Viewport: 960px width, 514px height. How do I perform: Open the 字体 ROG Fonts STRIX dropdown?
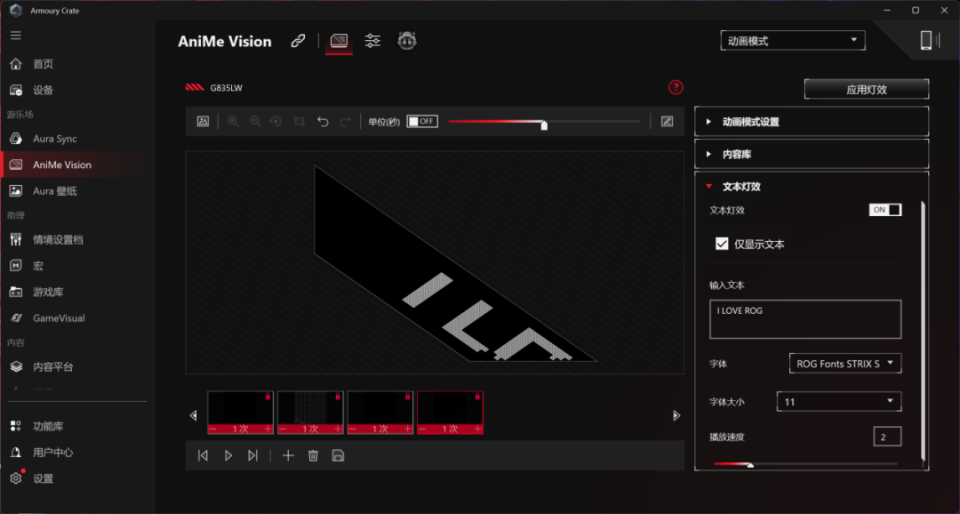coord(845,363)
